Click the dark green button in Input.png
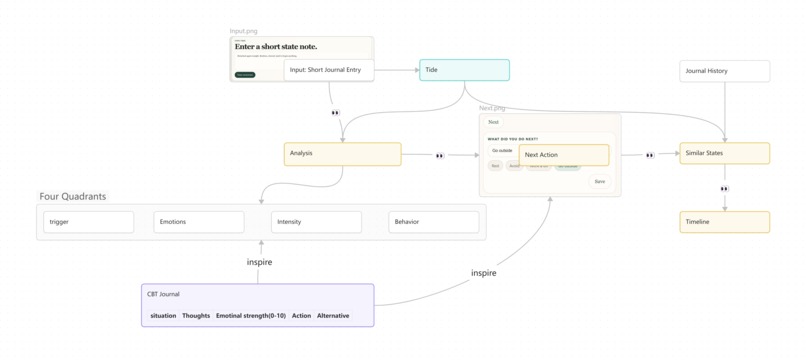Viewport: 806px width, 363px height. point(245,75)
